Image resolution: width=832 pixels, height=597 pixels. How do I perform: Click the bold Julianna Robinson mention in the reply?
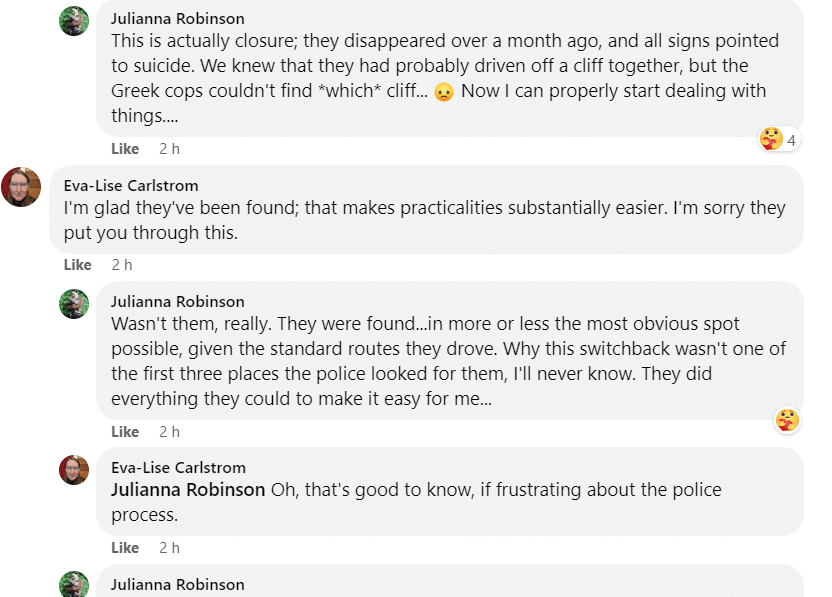pyautogui.click(x=188, y=490)
